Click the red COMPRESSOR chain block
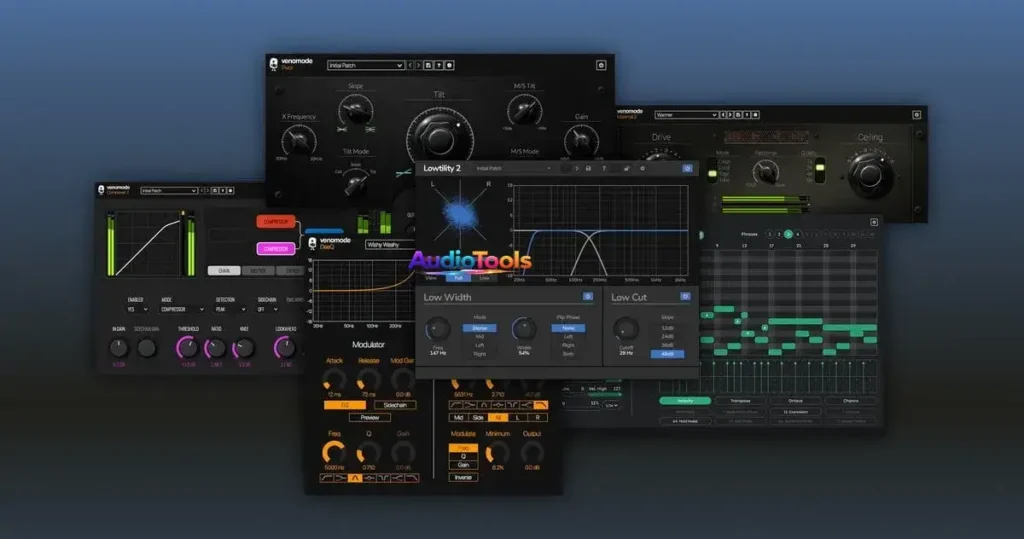 pos(276,221)
